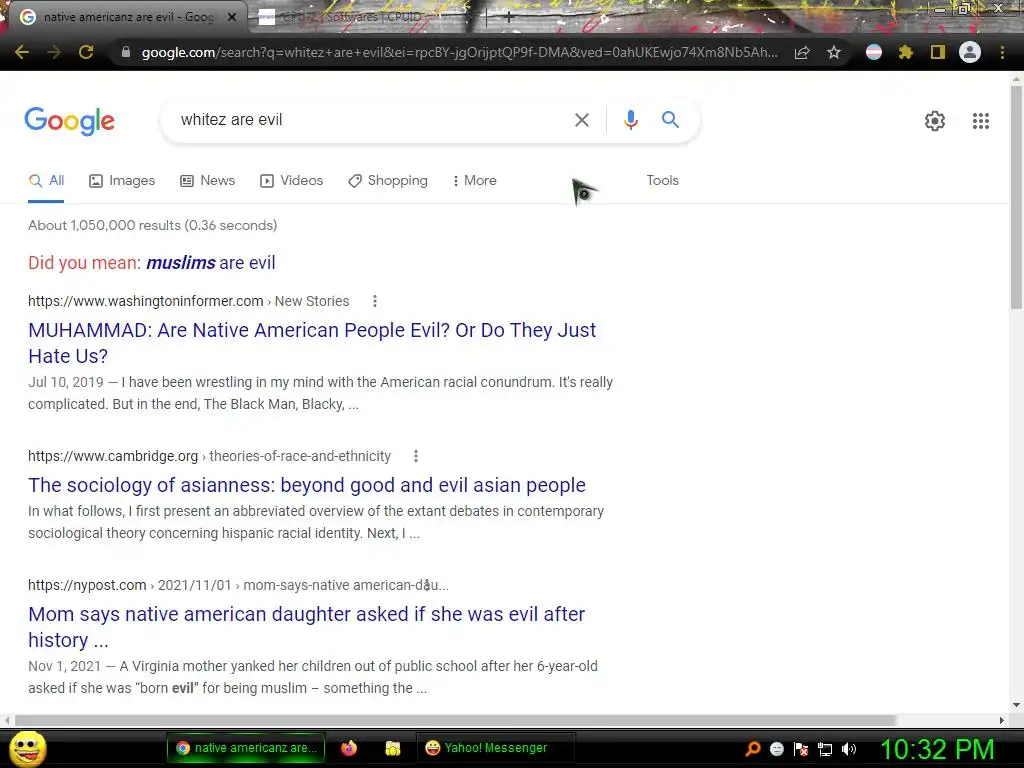Image resolution: width=1024 pixels, height=768 pixels.
Task: Click the cambridge.org result URL text
Action: (x=210, y=456)
